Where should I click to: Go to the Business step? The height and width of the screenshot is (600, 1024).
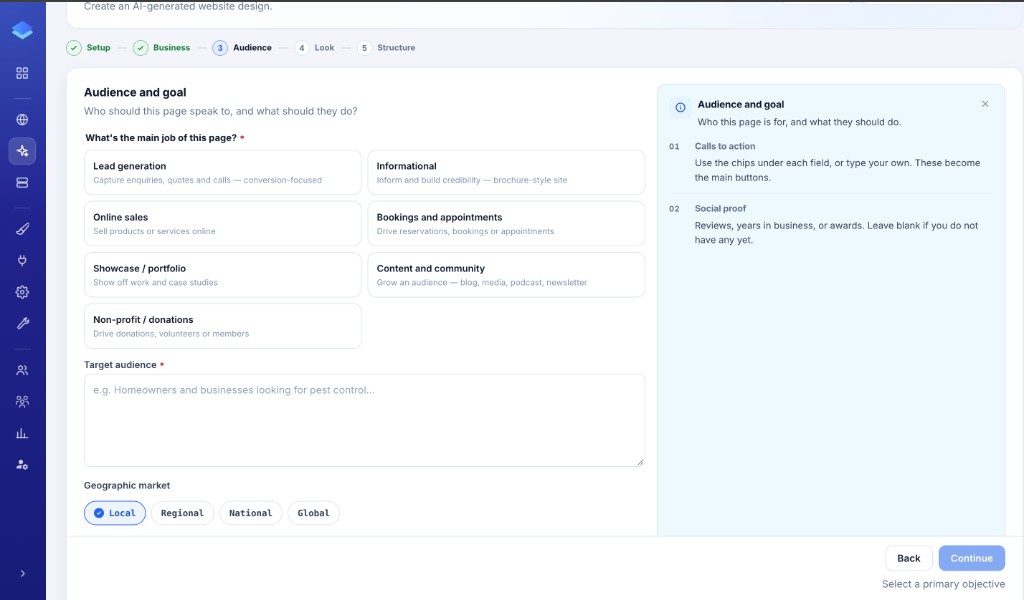[161, 48]
